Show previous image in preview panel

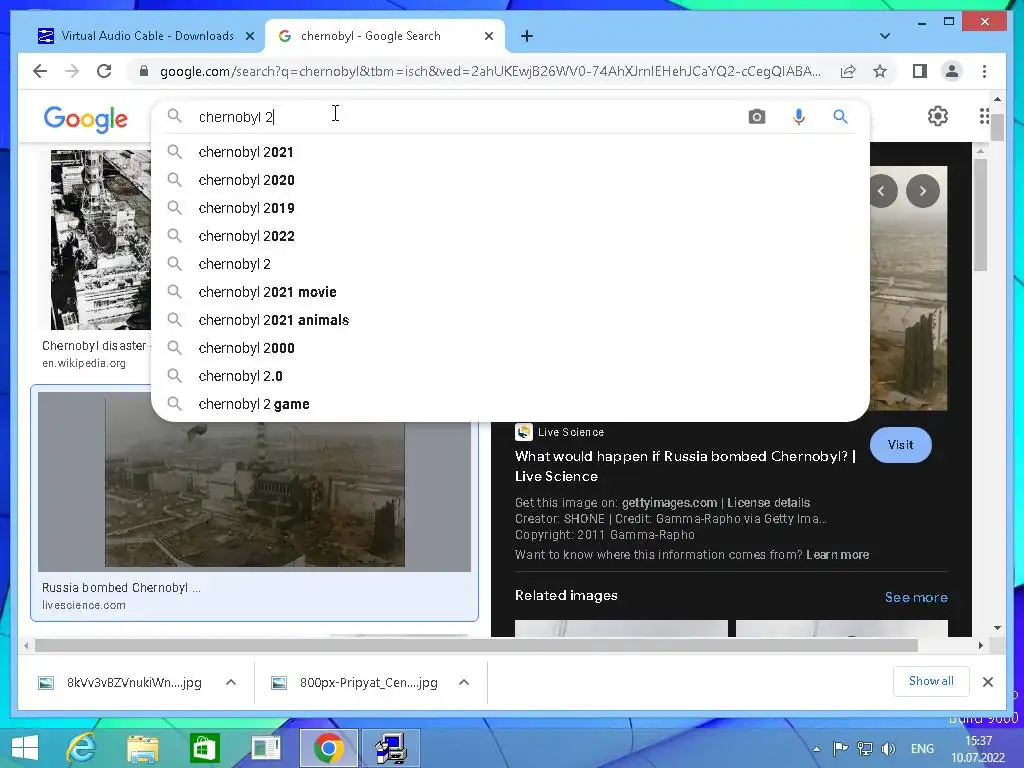pos(882,191)
